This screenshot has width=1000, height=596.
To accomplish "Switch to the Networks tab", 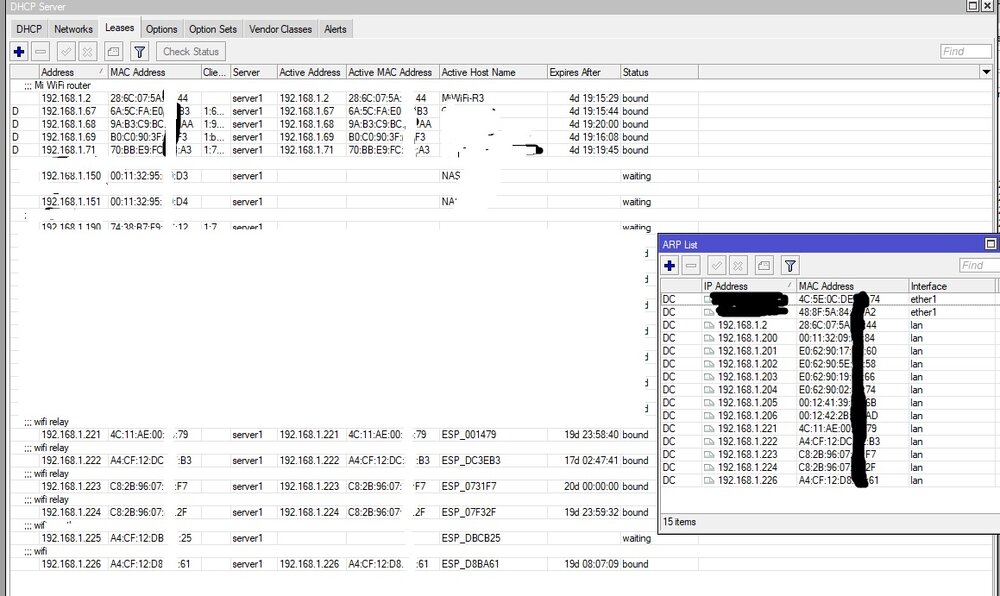I will pos(73,29).
